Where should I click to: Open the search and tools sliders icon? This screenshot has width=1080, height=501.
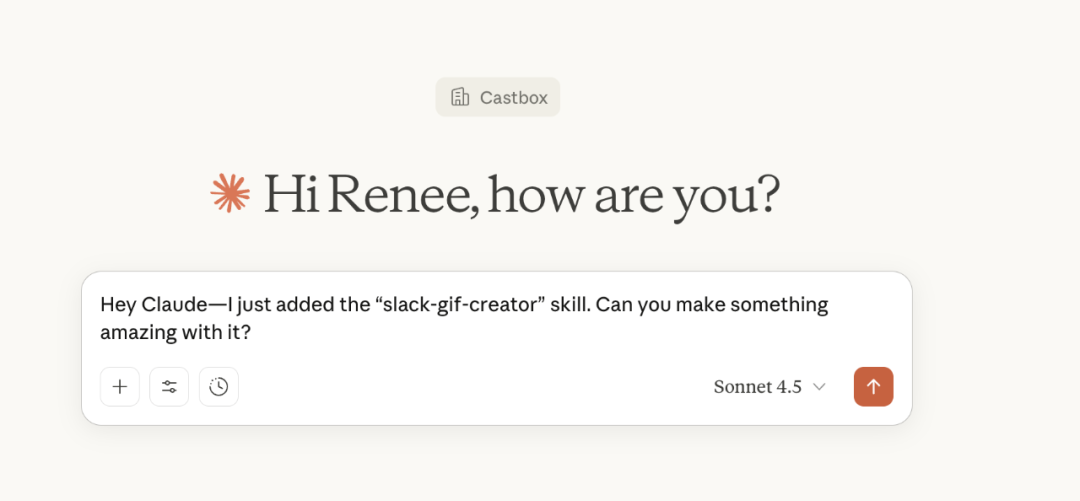pyautogui.click(x=169, y=387)
